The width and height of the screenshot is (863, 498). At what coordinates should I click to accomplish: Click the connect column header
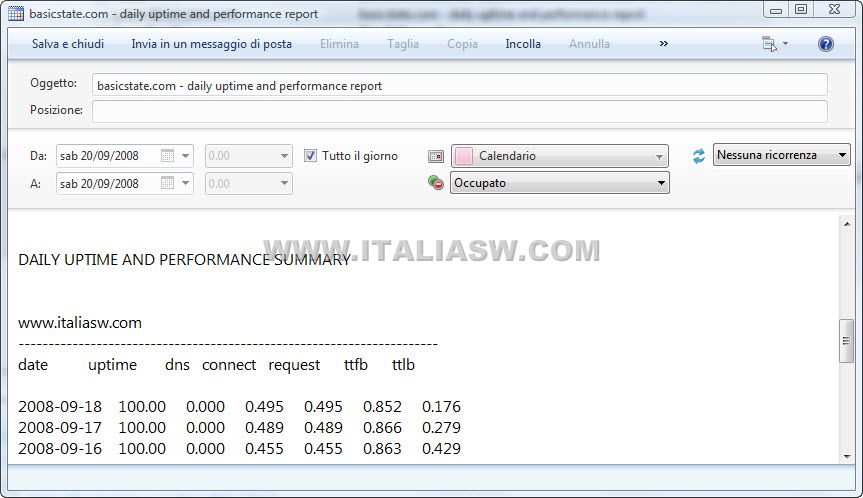pos(229,365)
